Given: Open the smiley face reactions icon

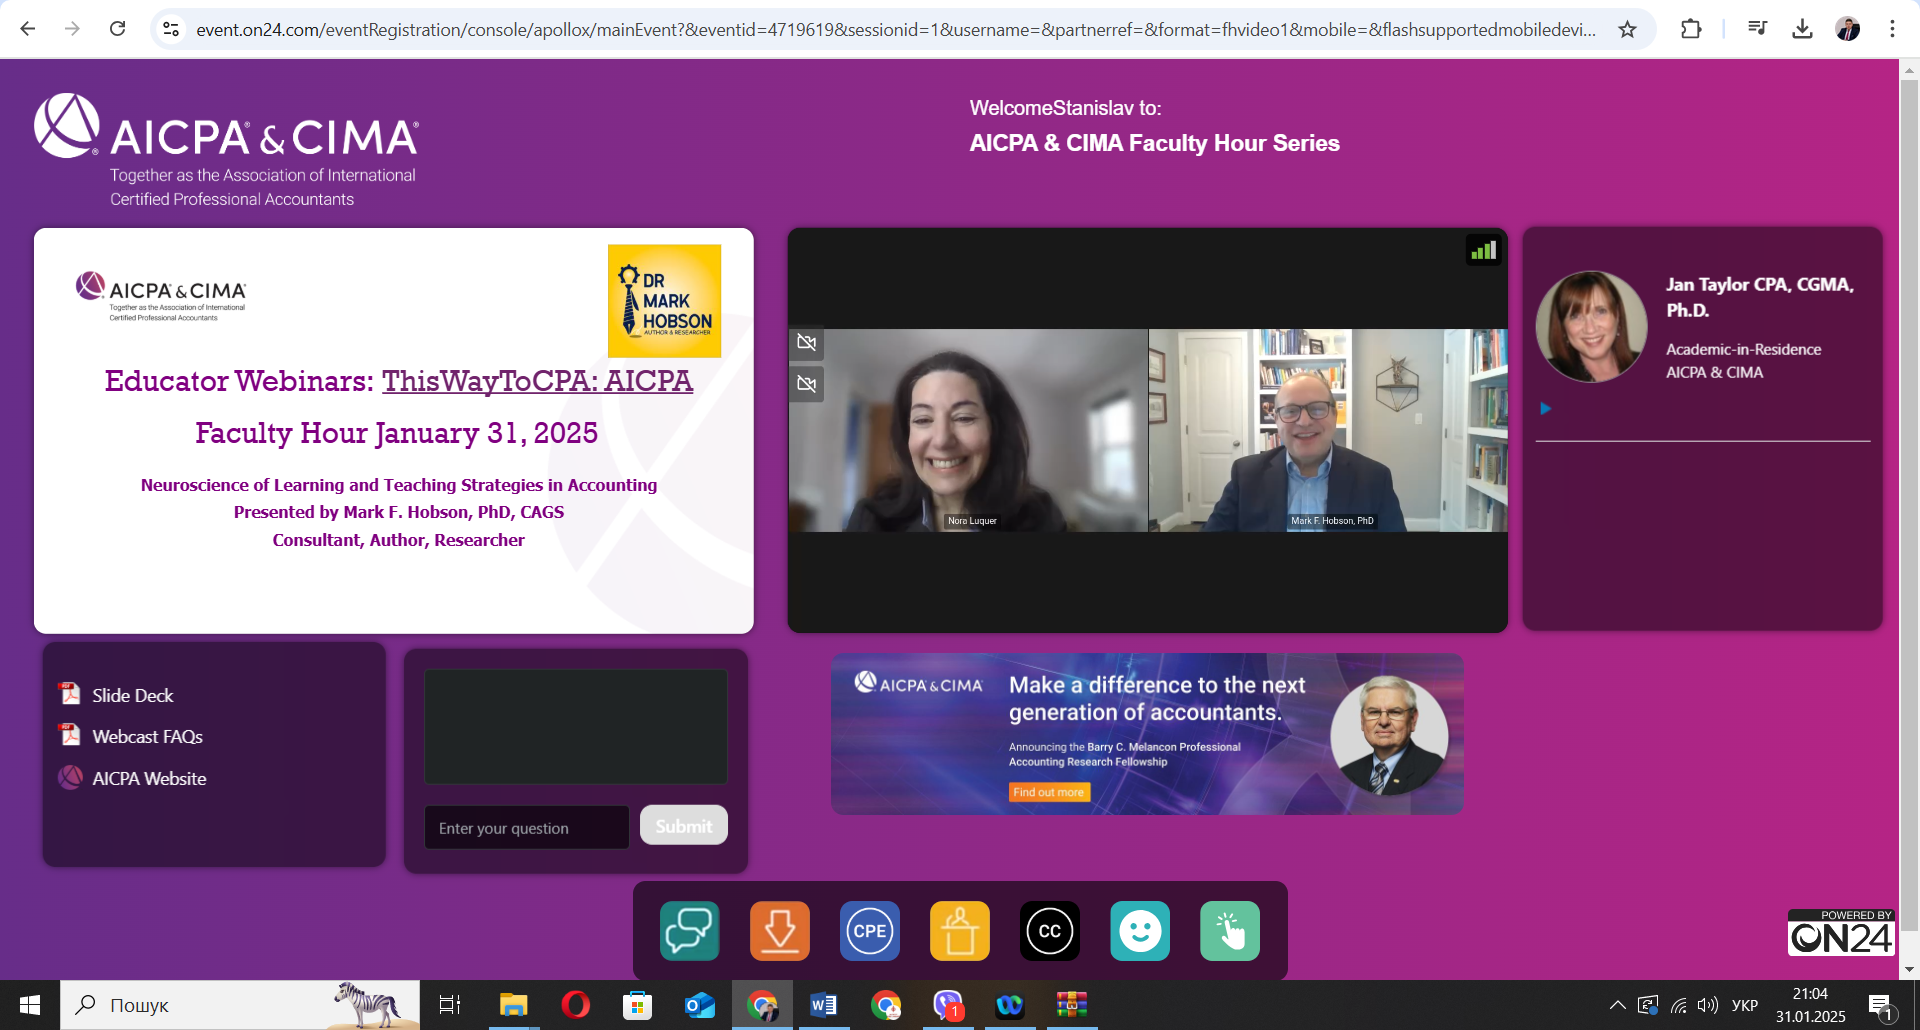Looking at the screenshot, I should pos(1140,931).
